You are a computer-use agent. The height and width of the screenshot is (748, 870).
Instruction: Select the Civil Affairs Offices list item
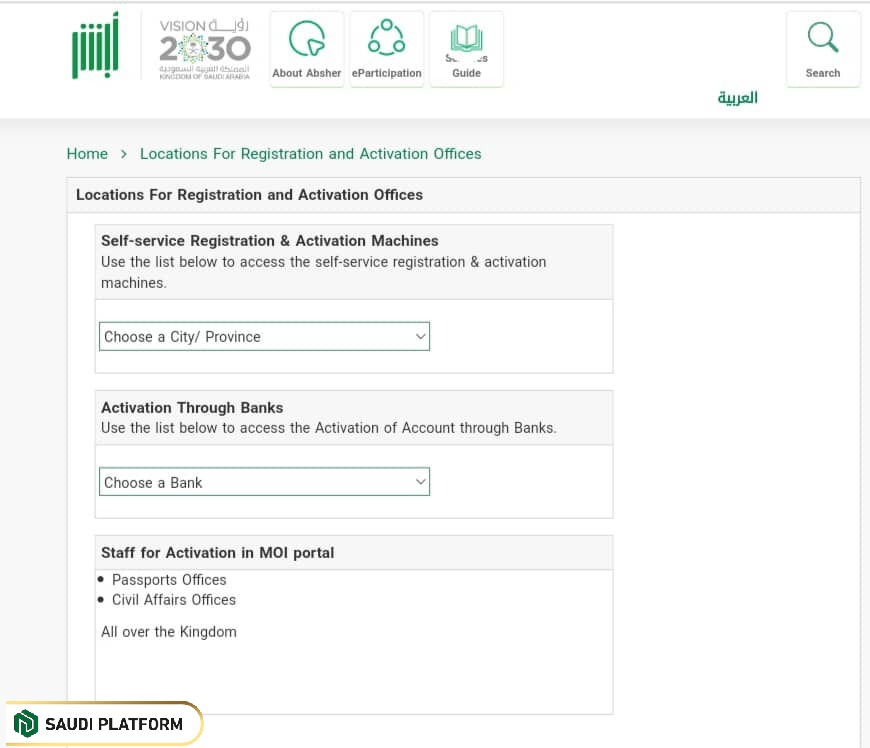pos(174,600)
